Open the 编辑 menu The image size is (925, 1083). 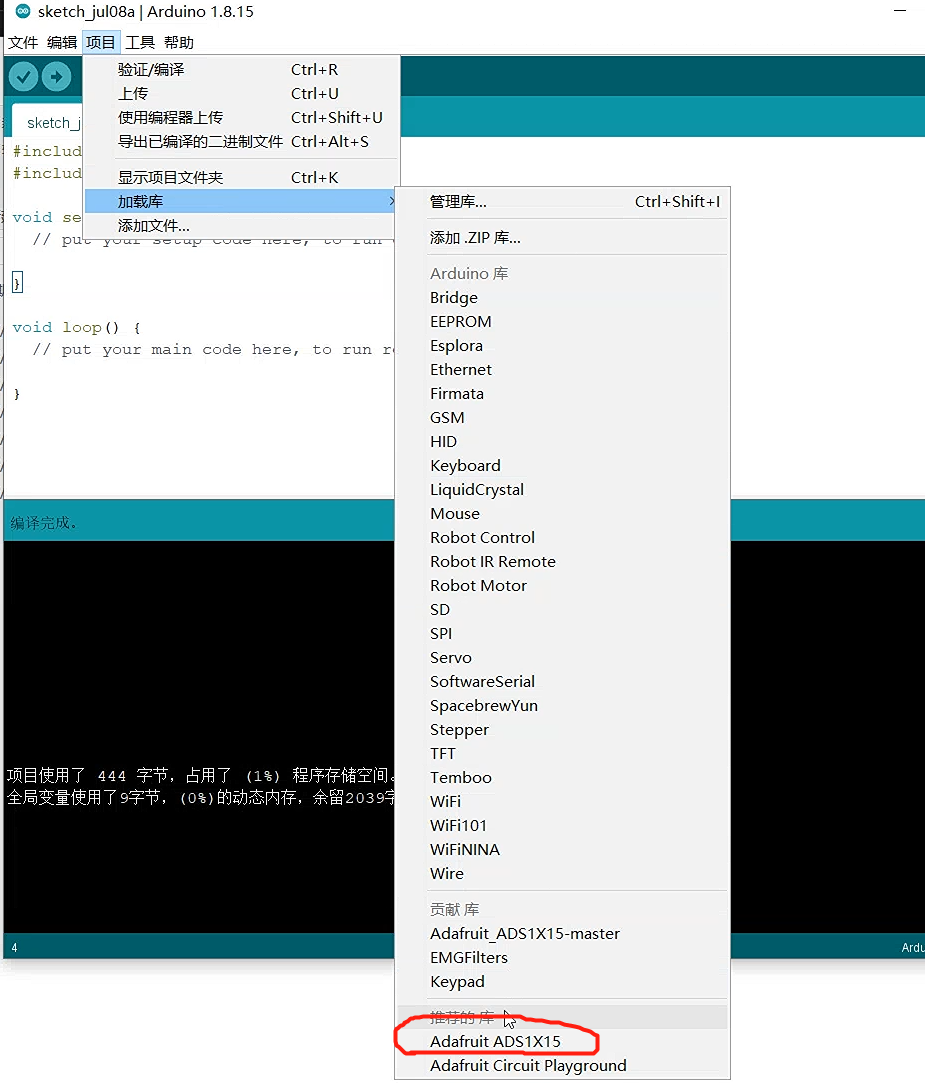(x=61, y=42)
